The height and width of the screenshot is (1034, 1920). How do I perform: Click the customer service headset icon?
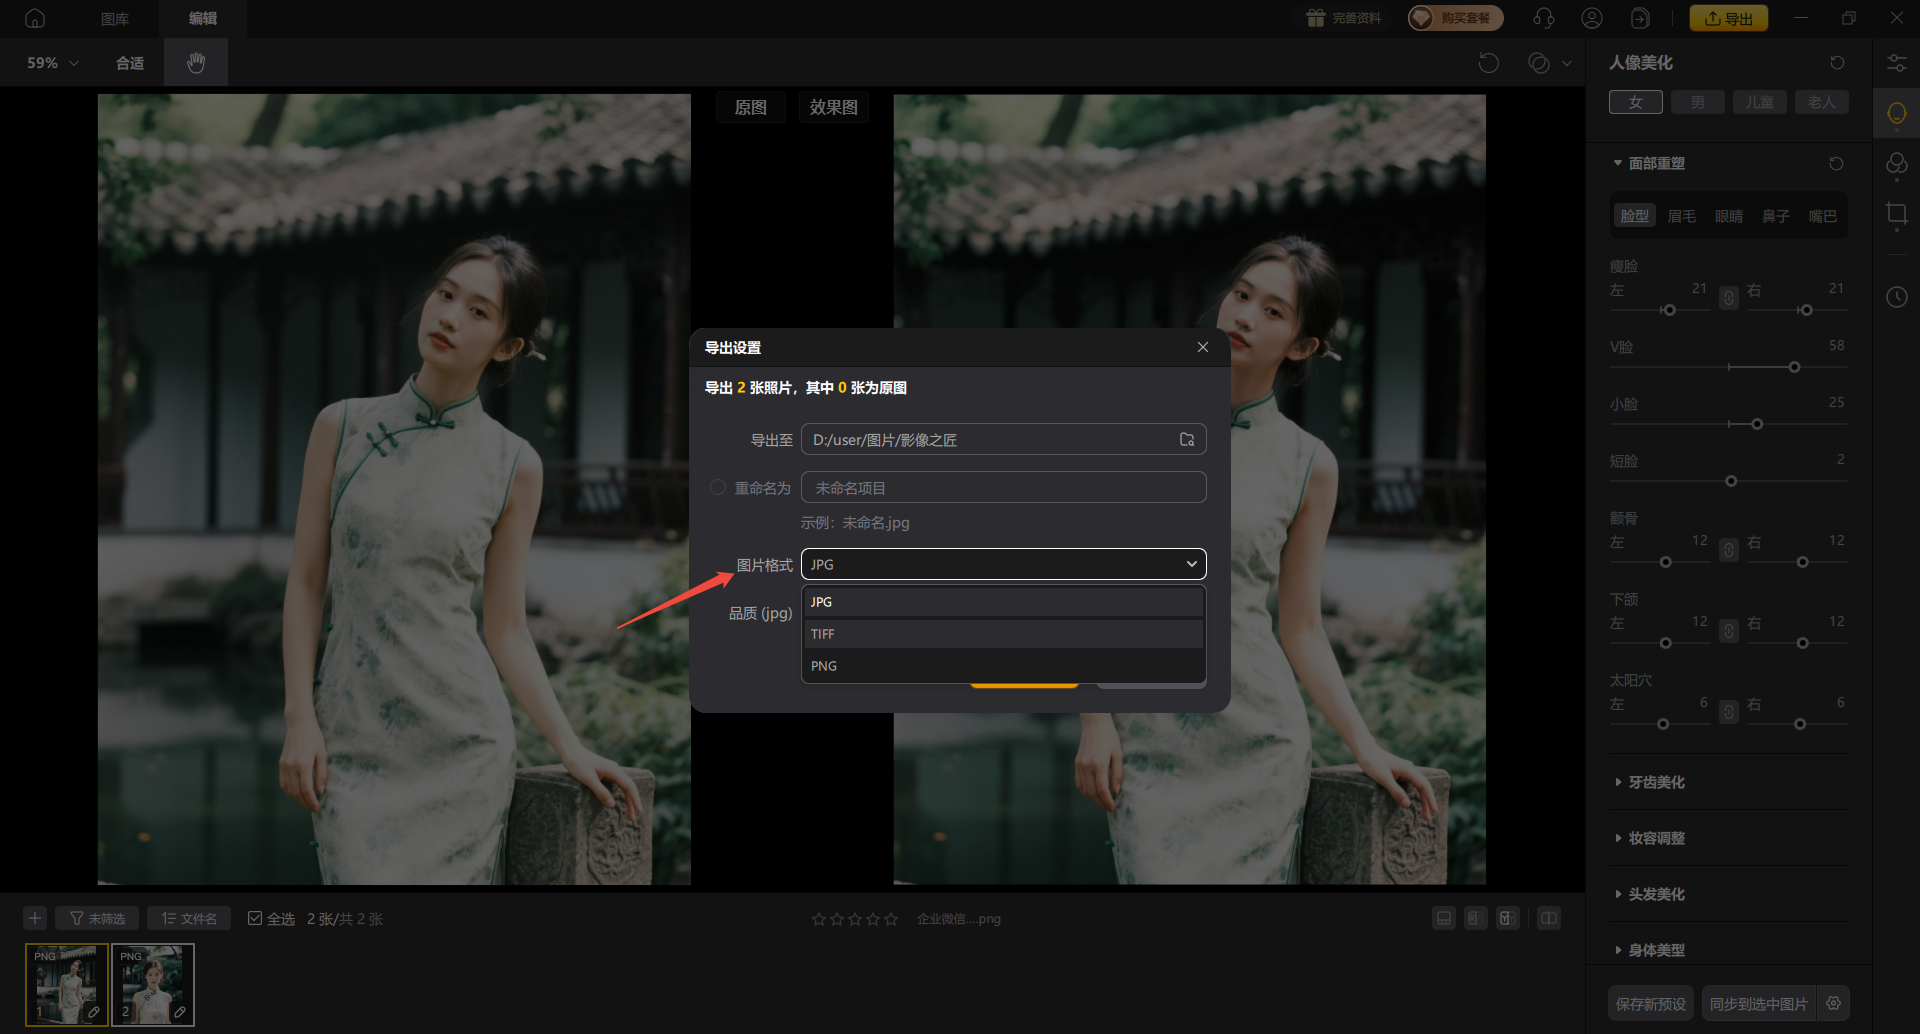[x=1543, y=19]
